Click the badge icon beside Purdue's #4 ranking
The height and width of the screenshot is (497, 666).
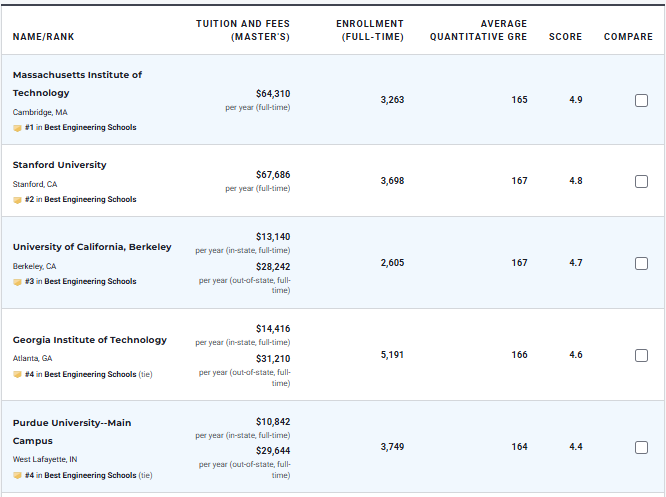(17, 476)
